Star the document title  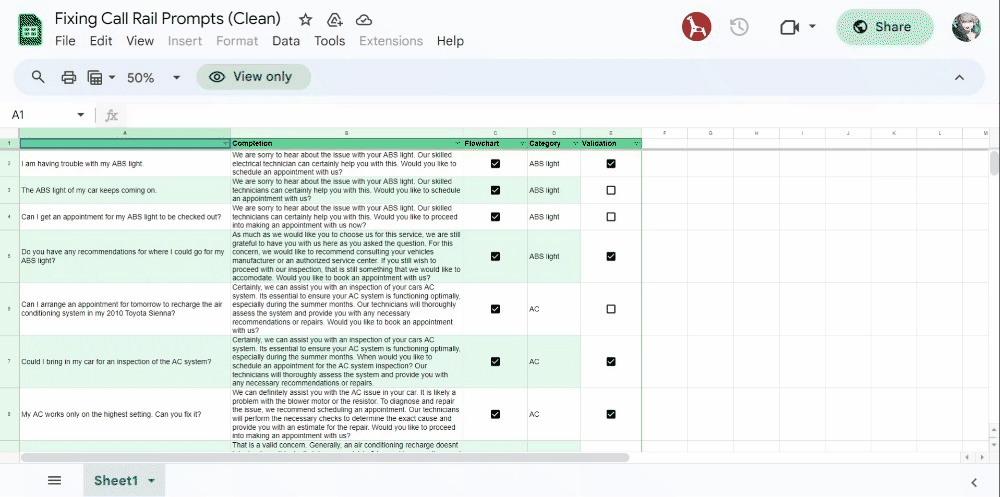[305, 20]
